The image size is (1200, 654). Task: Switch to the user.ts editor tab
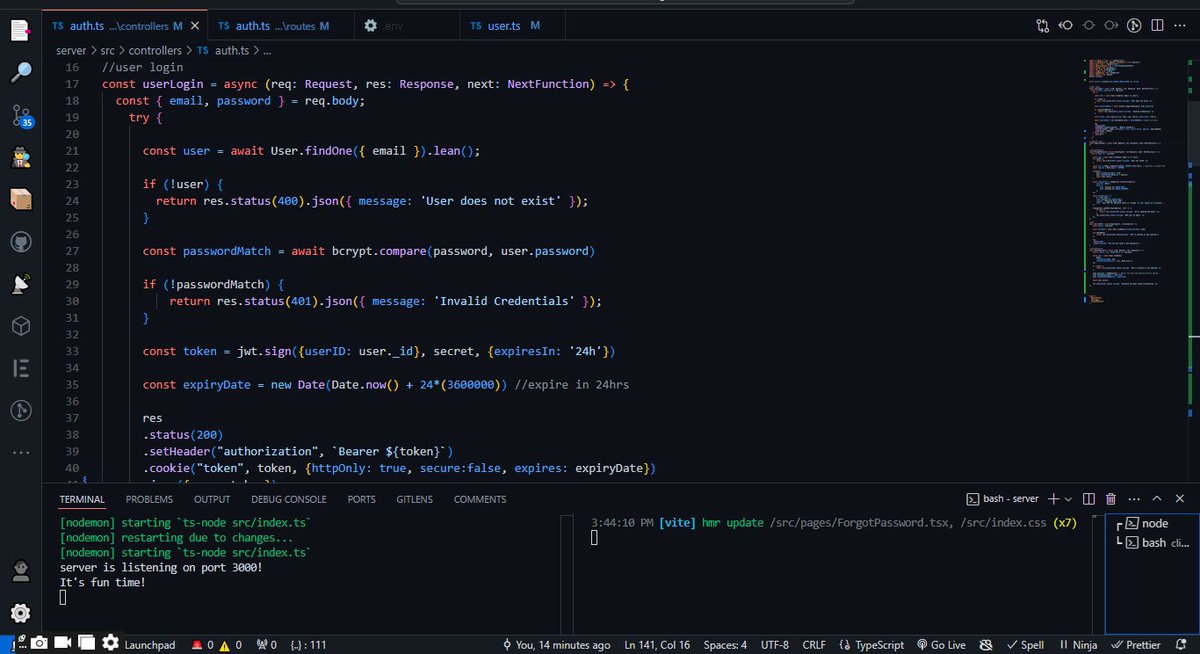coord(504,24)
